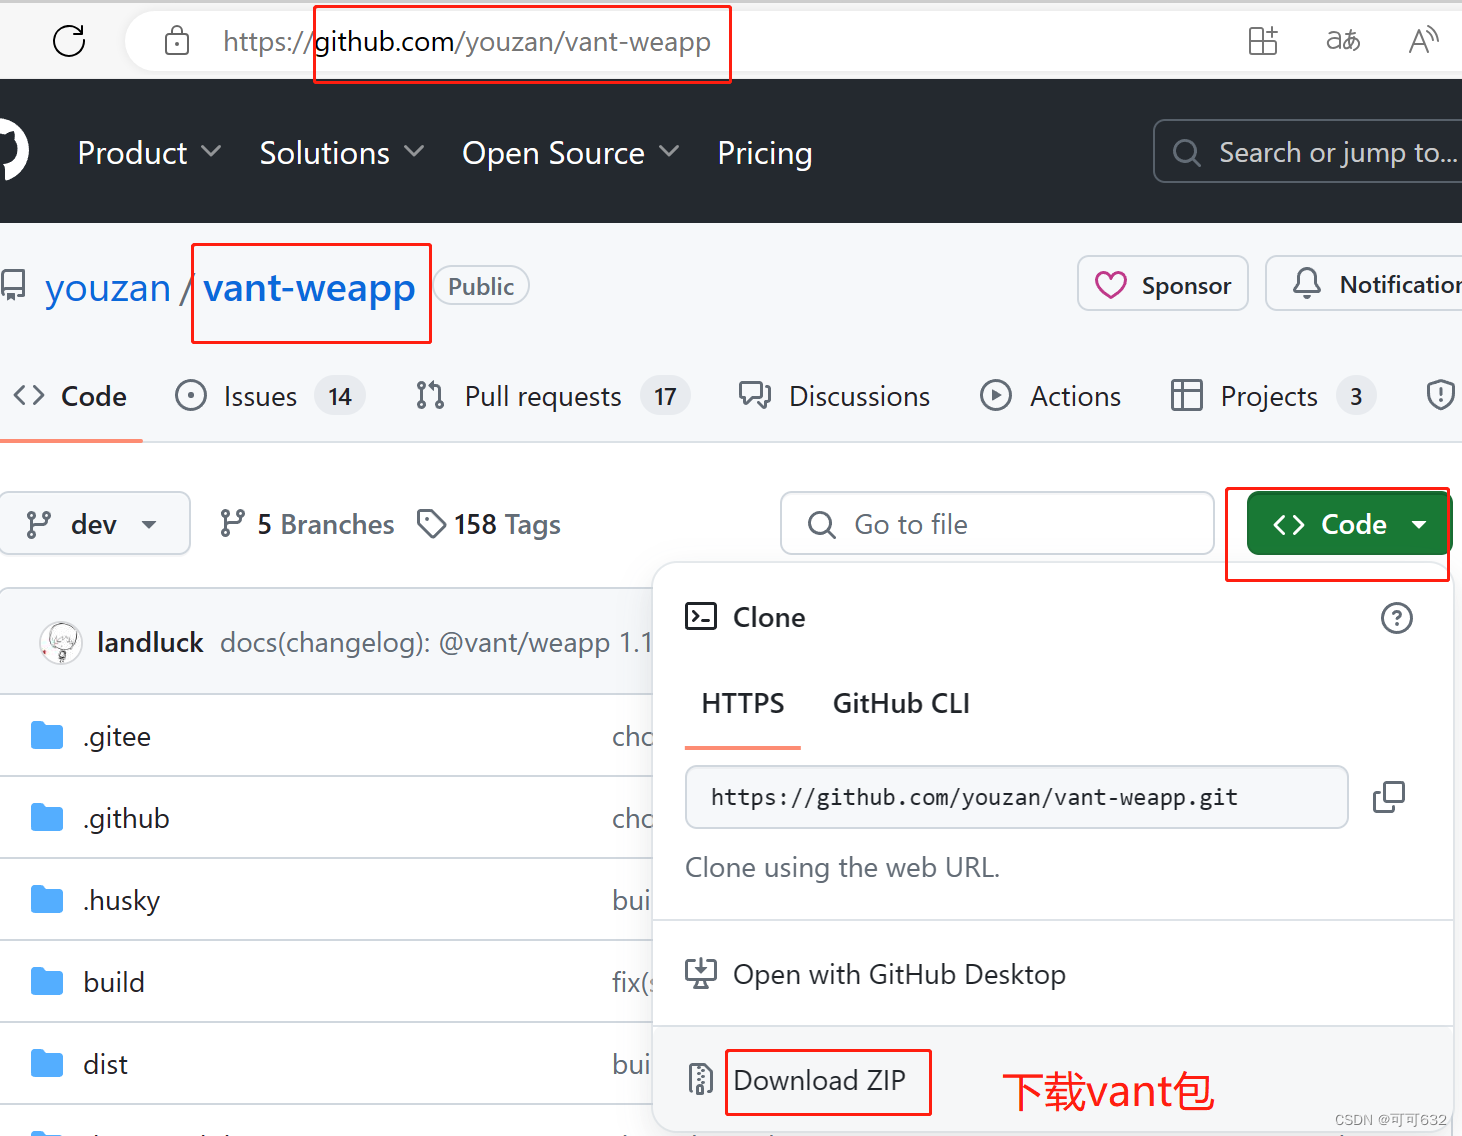View the 5 Branches link

307,524
